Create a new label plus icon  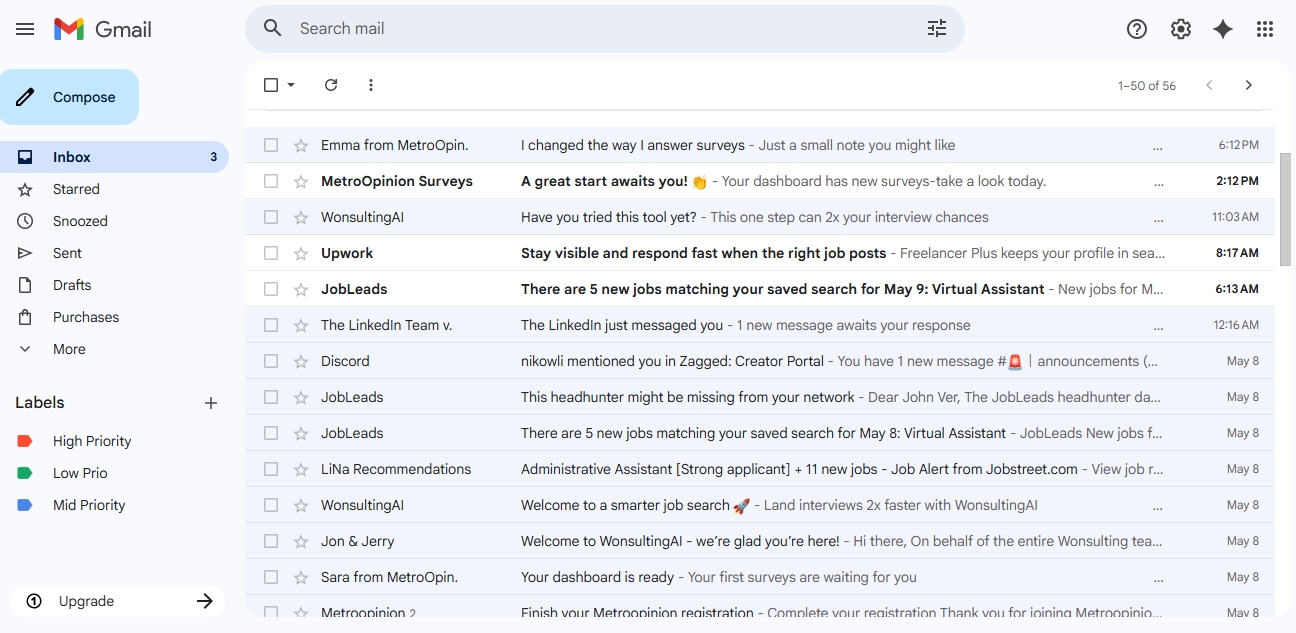[x=211, y=403]
